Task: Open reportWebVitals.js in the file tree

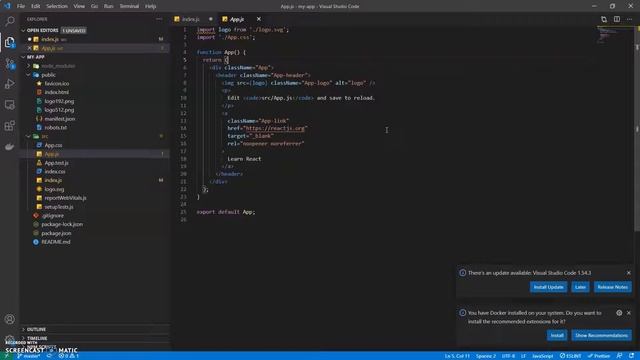Action: click(65, 198)
